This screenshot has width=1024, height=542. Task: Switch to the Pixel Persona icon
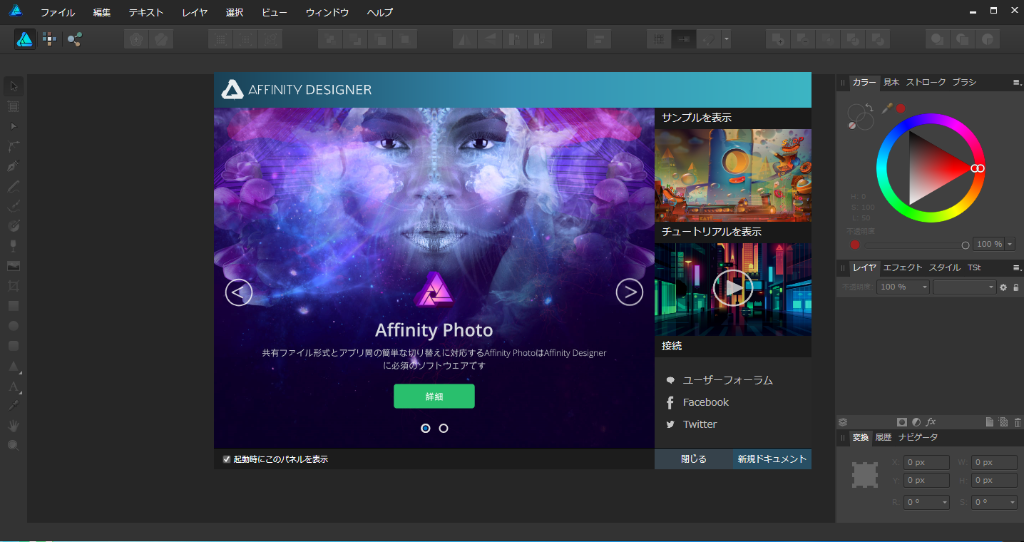[48, 39]
